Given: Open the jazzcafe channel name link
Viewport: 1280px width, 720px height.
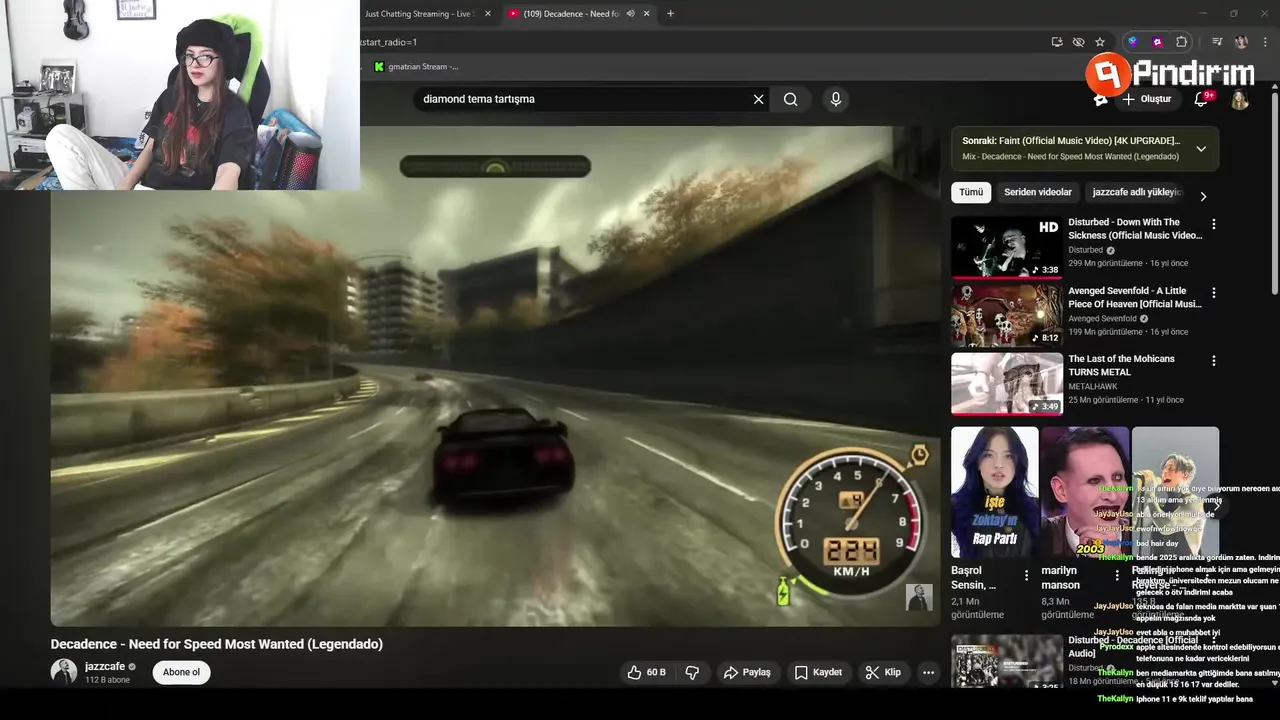Looking at the screenshot, I should [105, 666].
